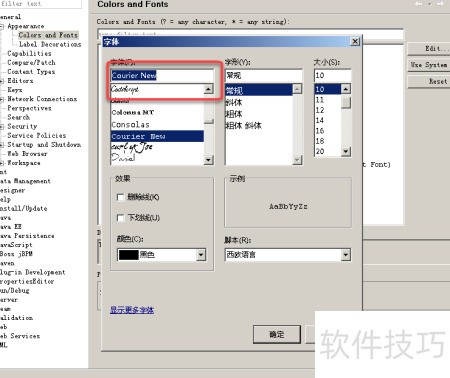Click the font style input field 常规

264,75
